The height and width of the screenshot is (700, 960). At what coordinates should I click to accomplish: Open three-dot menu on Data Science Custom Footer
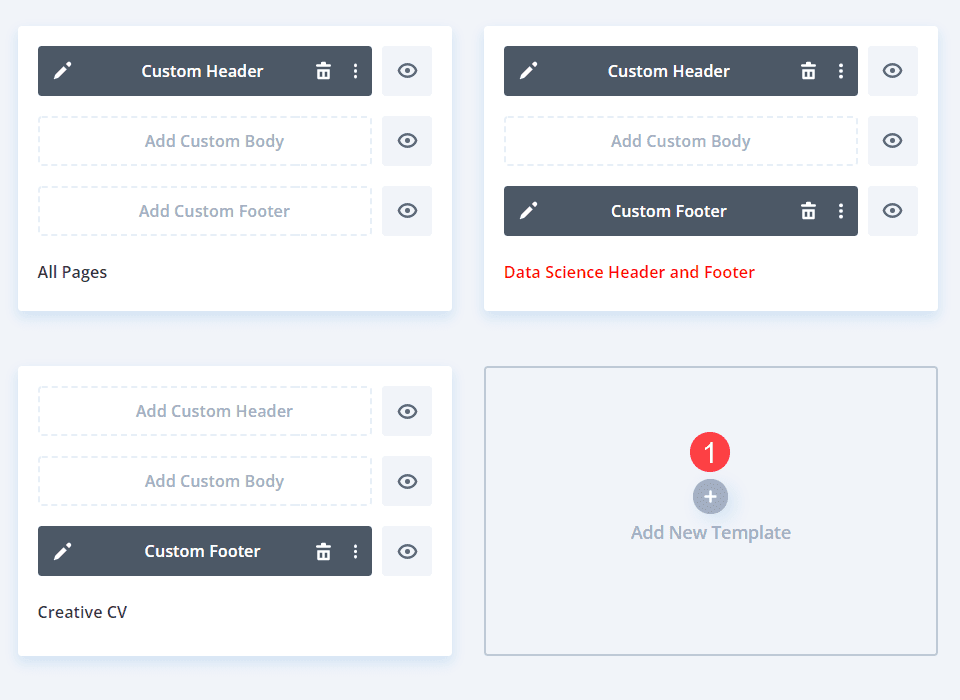point(840,211)
